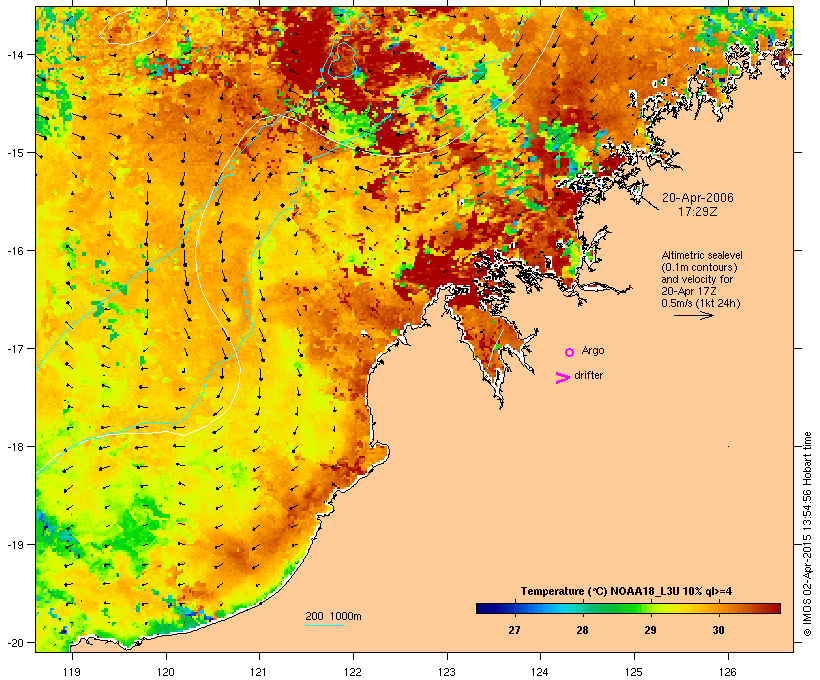Screen dimensions: 820x680
Task: Click the IMOS copyright timestamp text
Action: coord(807,534)
